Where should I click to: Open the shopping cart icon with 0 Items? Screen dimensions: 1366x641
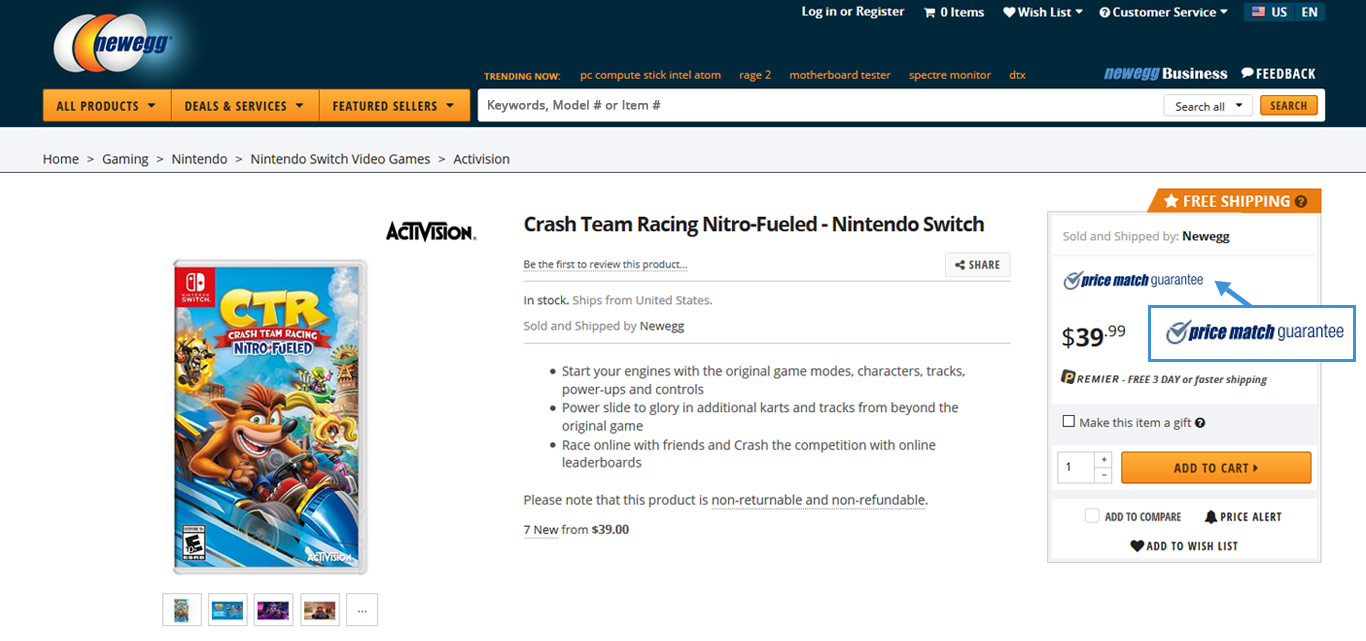(x=930, y=12)
